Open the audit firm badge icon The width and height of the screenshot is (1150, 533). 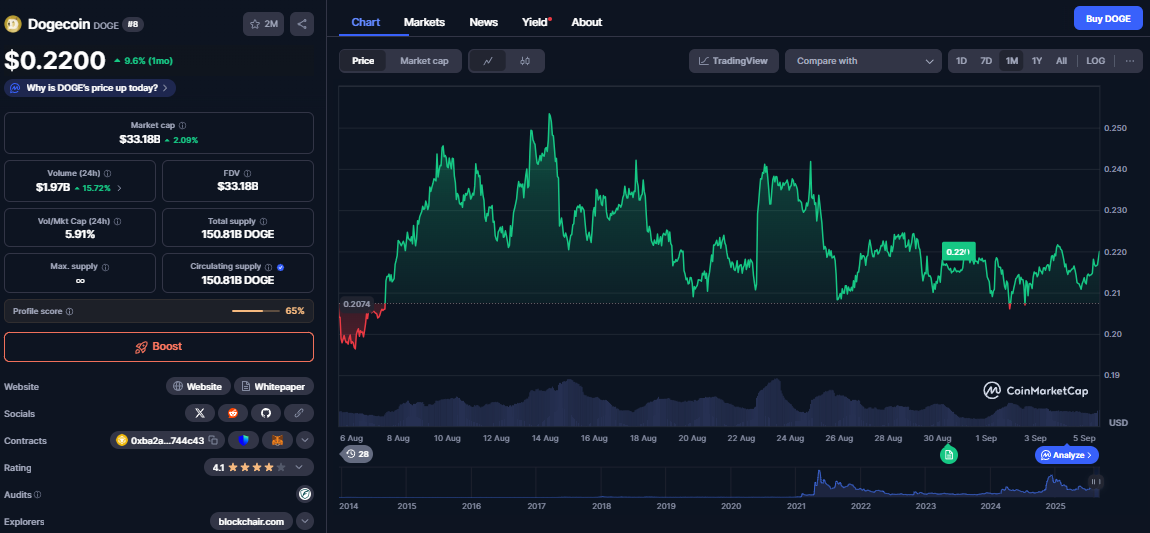coord(305,494)
